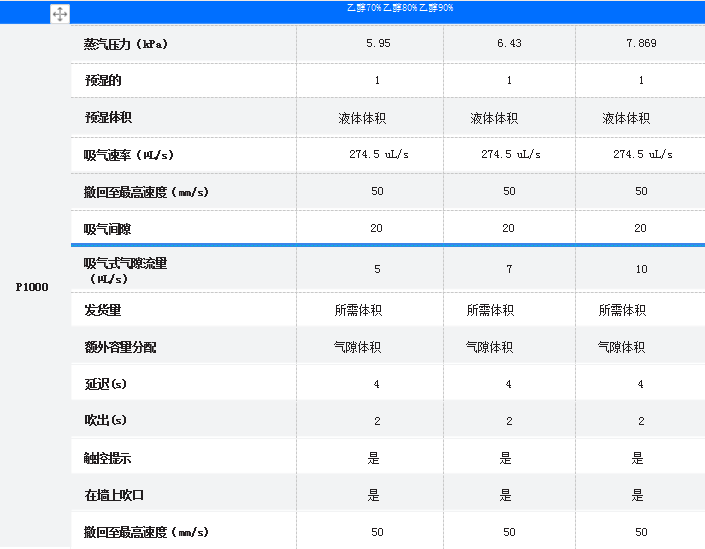Click 液体体积 in the 7.869 column
The width and height of the screenshot is (705, 549).
(626, 118)
